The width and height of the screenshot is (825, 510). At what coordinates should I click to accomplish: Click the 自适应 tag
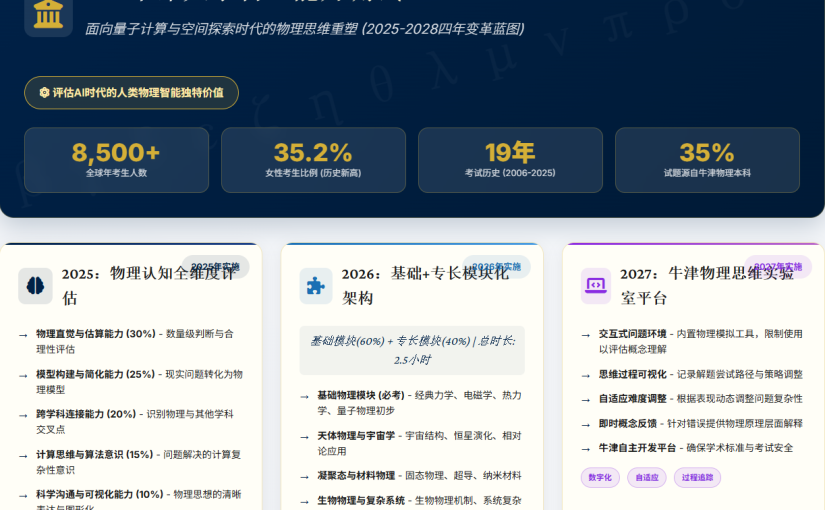point(647,477)
